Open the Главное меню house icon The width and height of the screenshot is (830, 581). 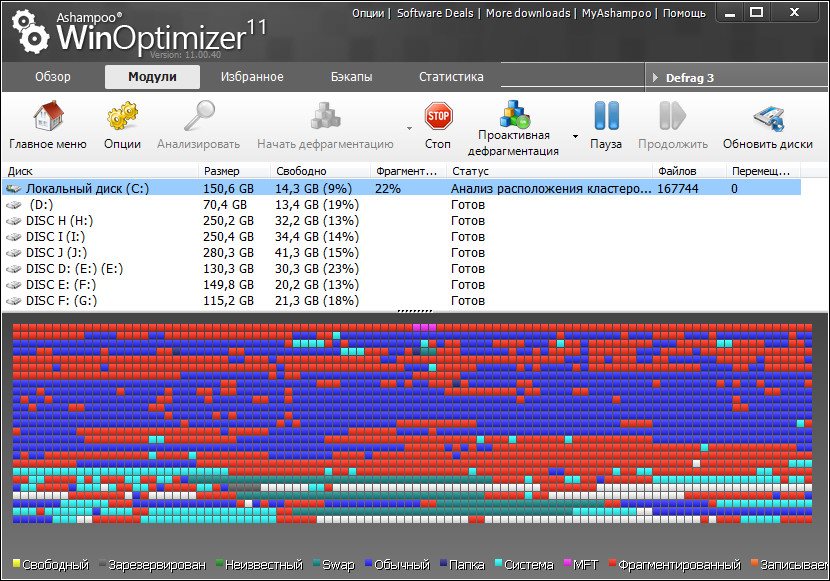coord(48,116)
